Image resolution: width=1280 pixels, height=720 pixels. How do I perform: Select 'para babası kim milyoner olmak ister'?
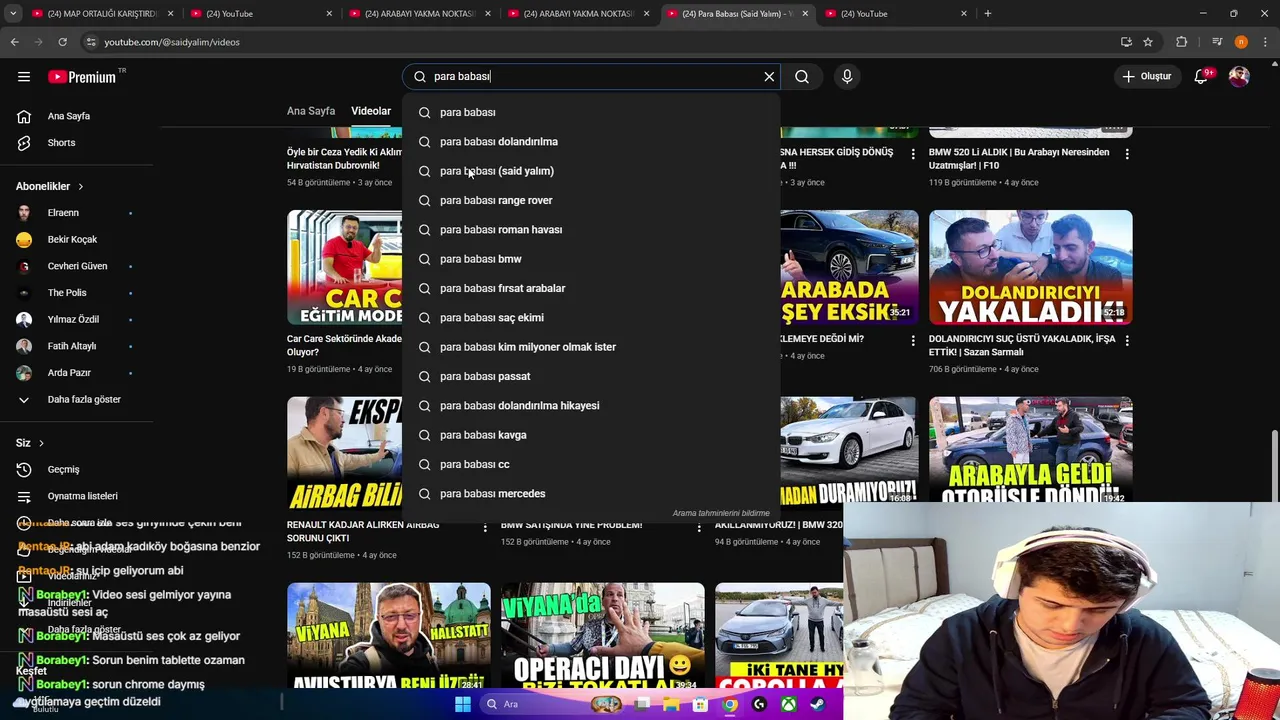[x=590, y=347]
